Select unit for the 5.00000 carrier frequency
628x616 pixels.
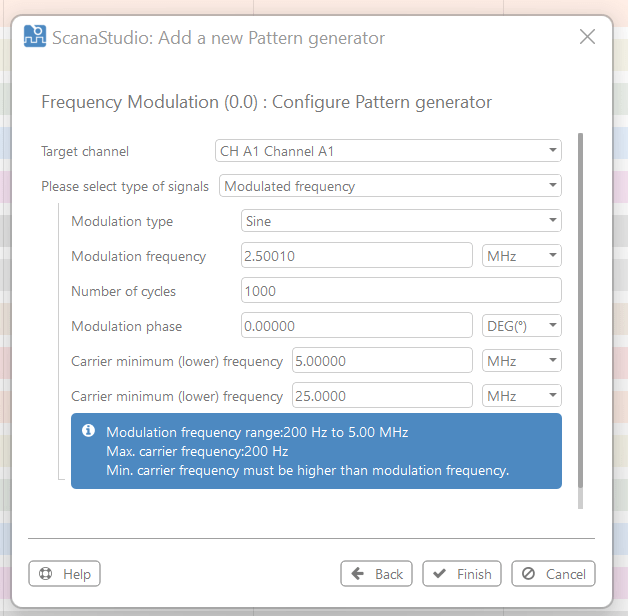(521, 361)
